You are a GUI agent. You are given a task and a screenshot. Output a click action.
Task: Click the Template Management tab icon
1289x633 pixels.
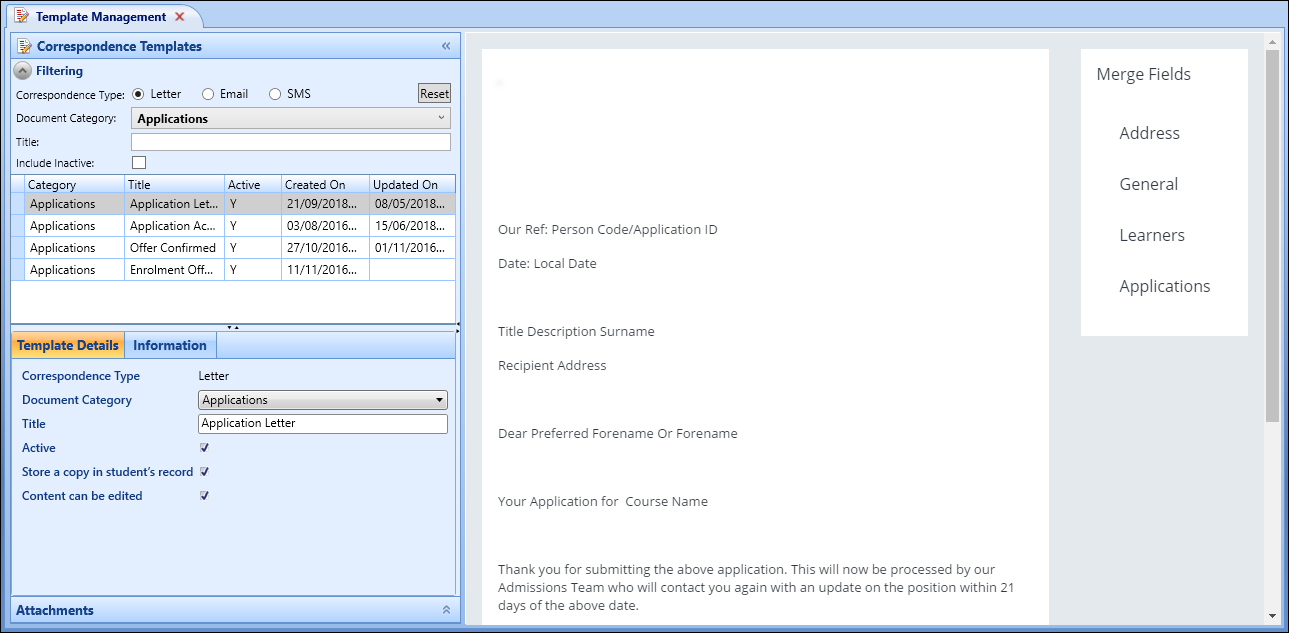pyautogui.click(x=22, y=17)
